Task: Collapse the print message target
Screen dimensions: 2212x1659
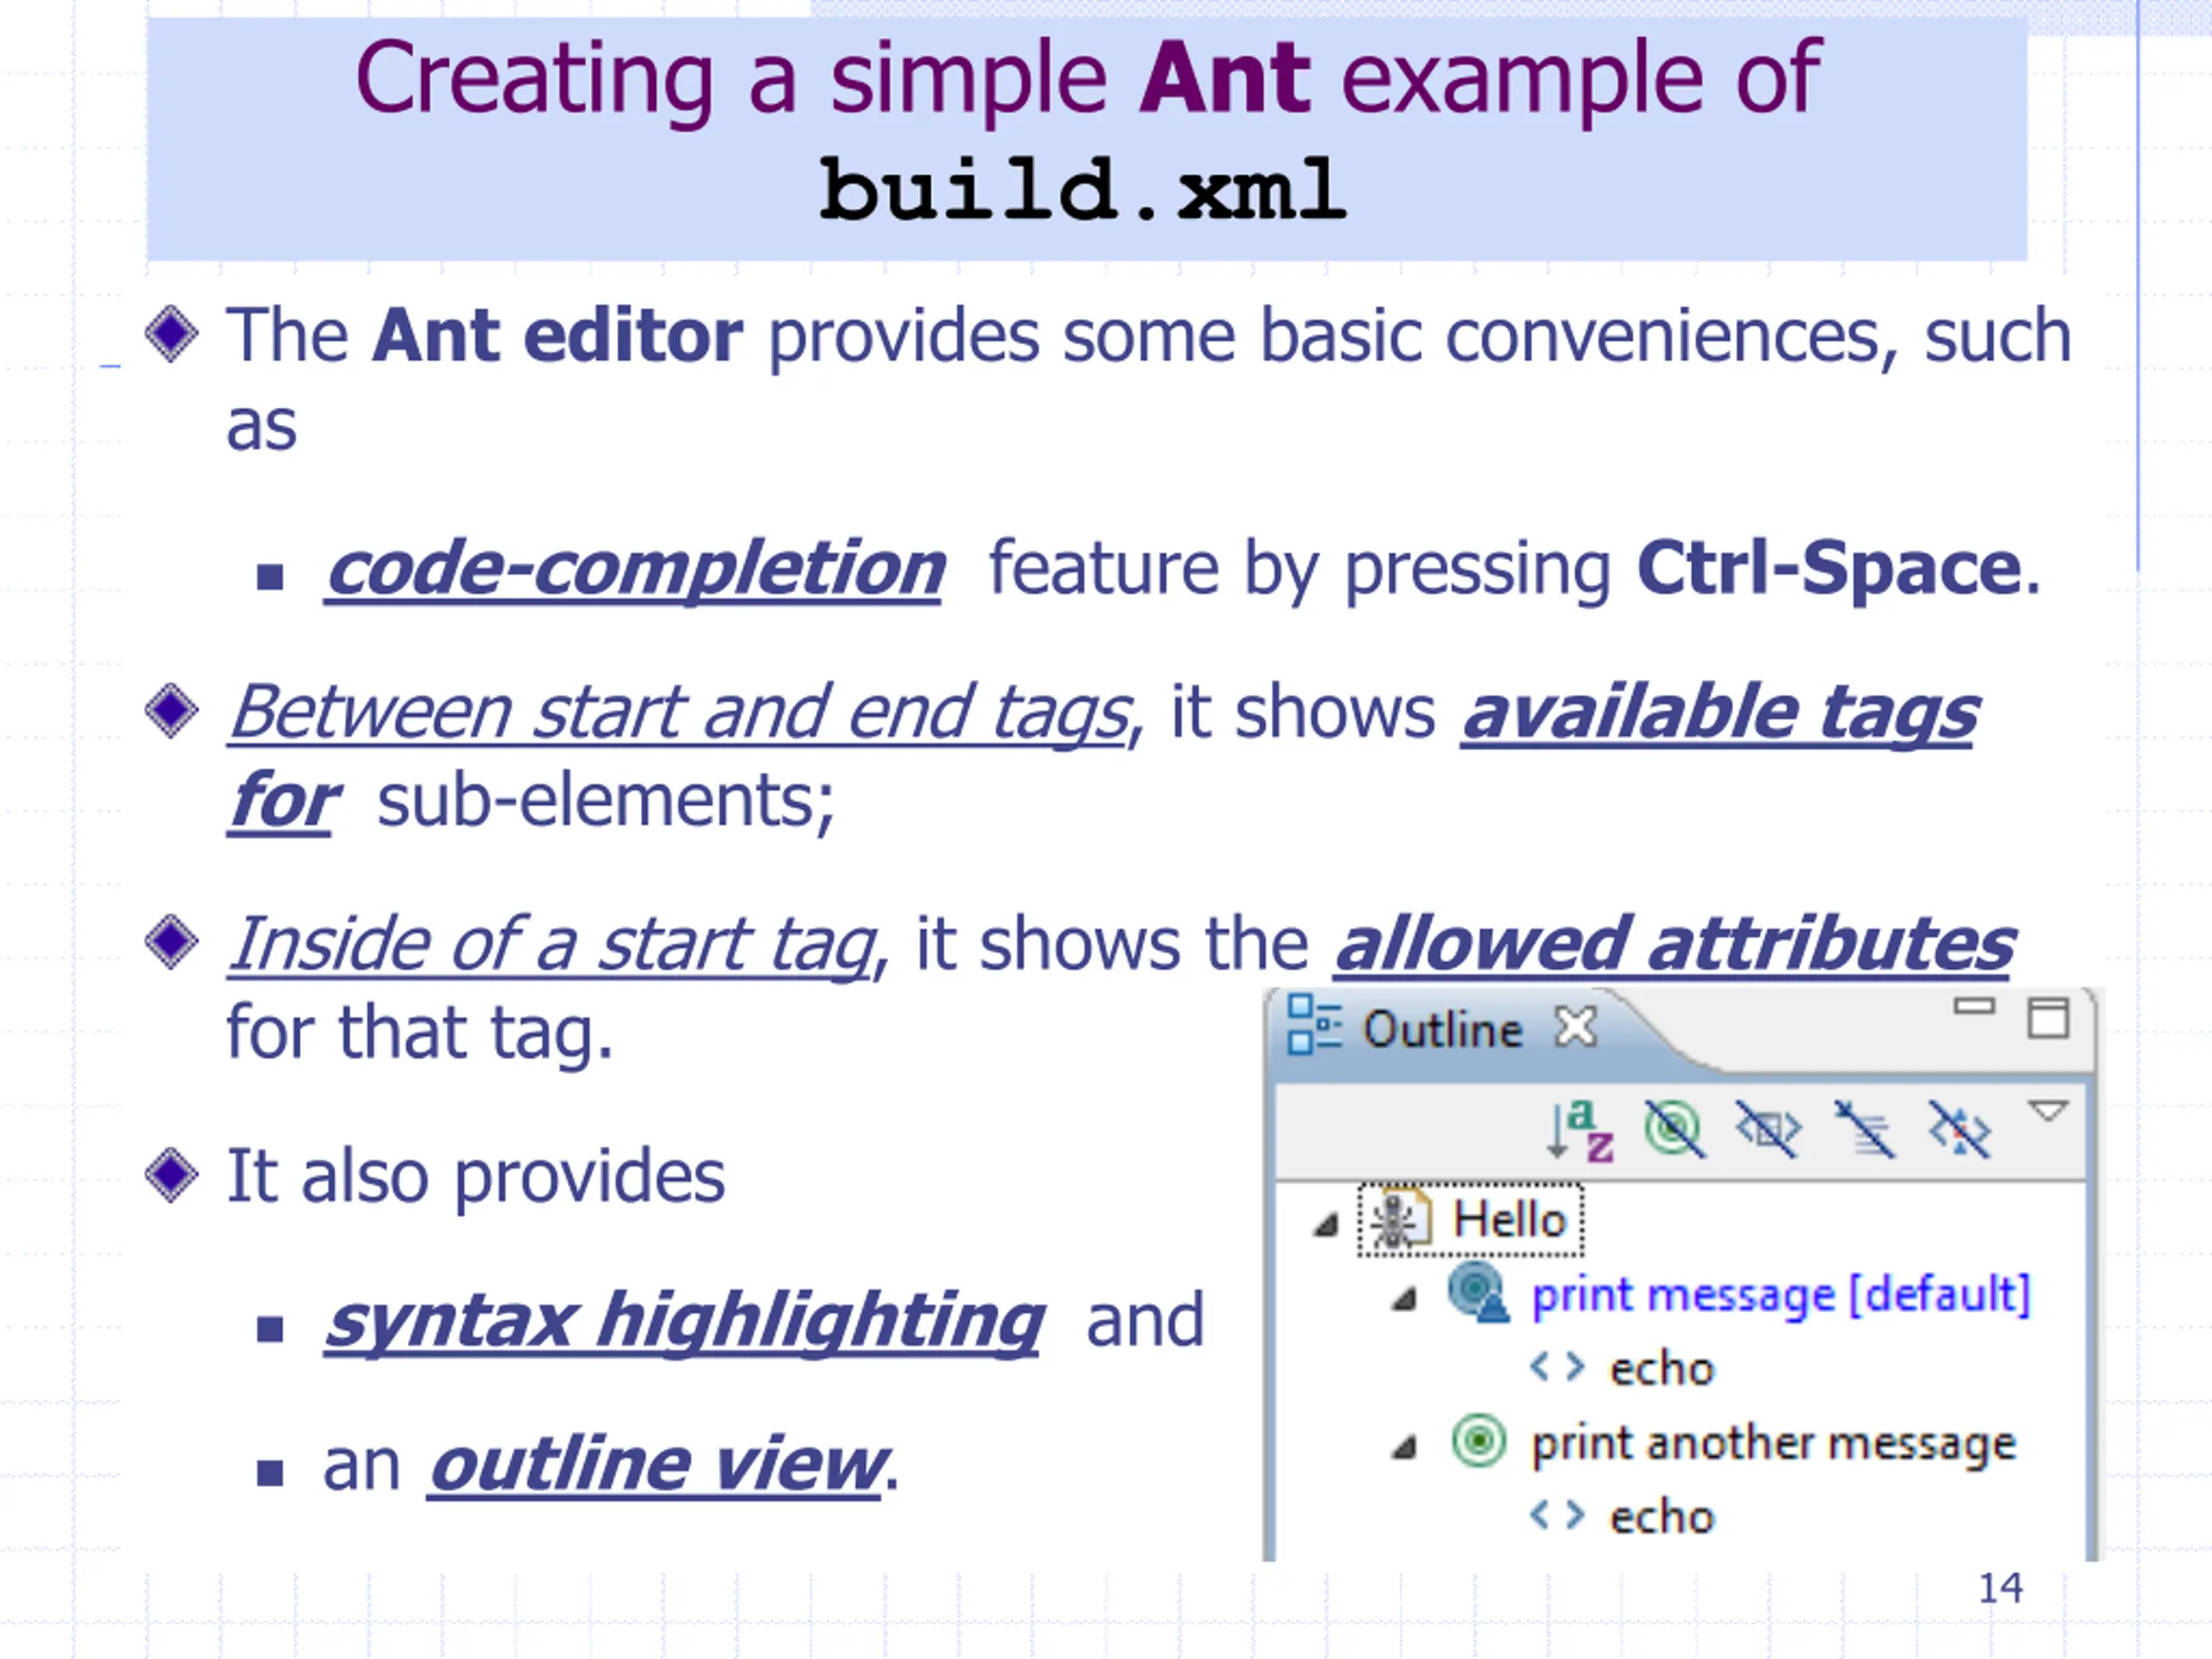Action: pos(1405,1299)
